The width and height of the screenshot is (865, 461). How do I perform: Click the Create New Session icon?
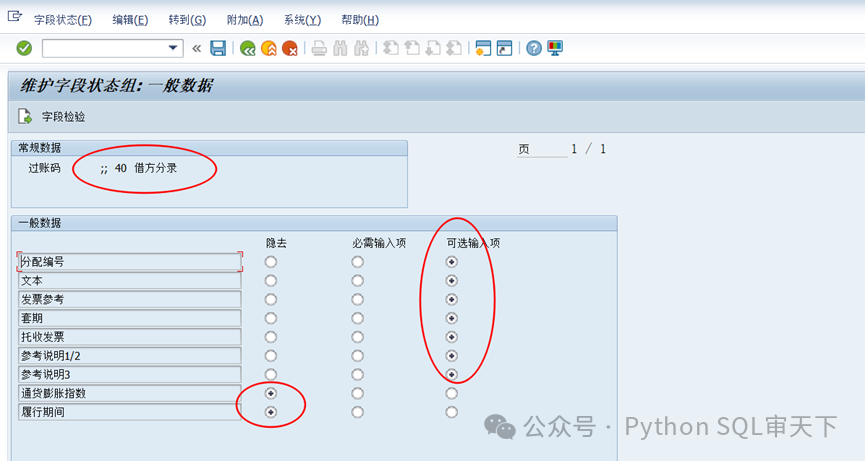tap(483, 49)
